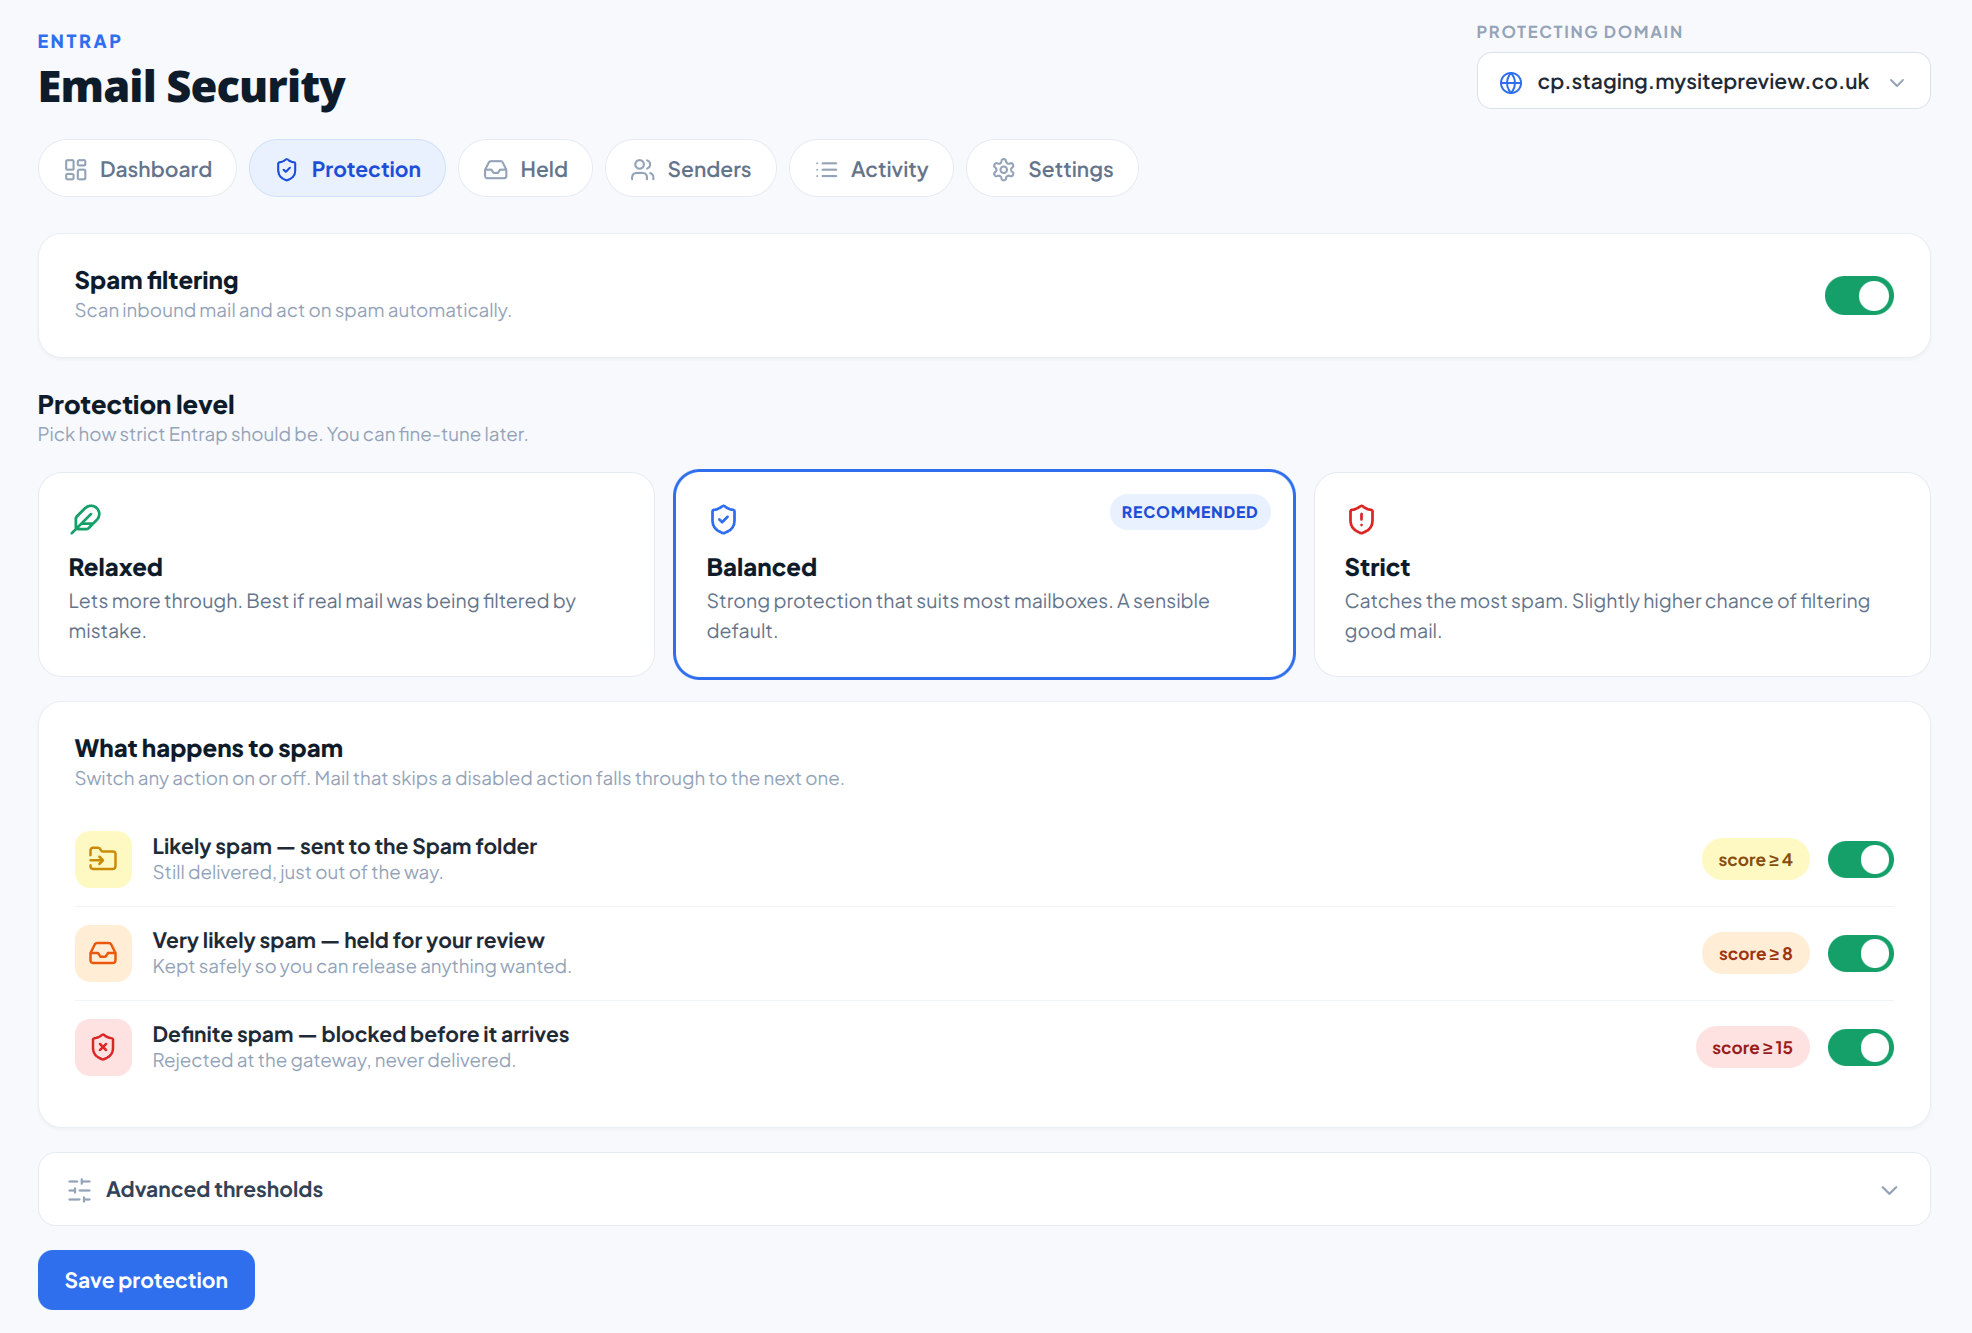
Task: Turn off Definite spam blocking switch
Action: (x=1860, y=1048)
